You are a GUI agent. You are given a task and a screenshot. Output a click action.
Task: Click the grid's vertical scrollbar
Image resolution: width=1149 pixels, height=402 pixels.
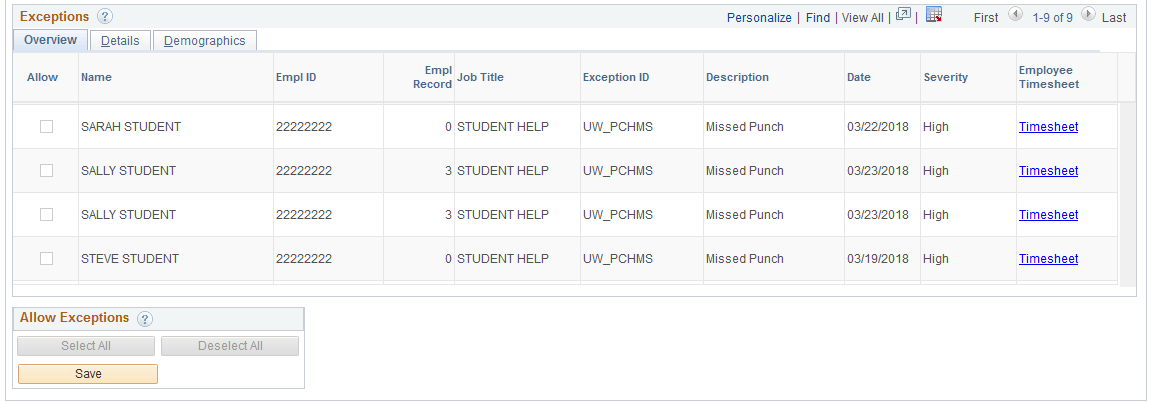[x=1126, y=195]
